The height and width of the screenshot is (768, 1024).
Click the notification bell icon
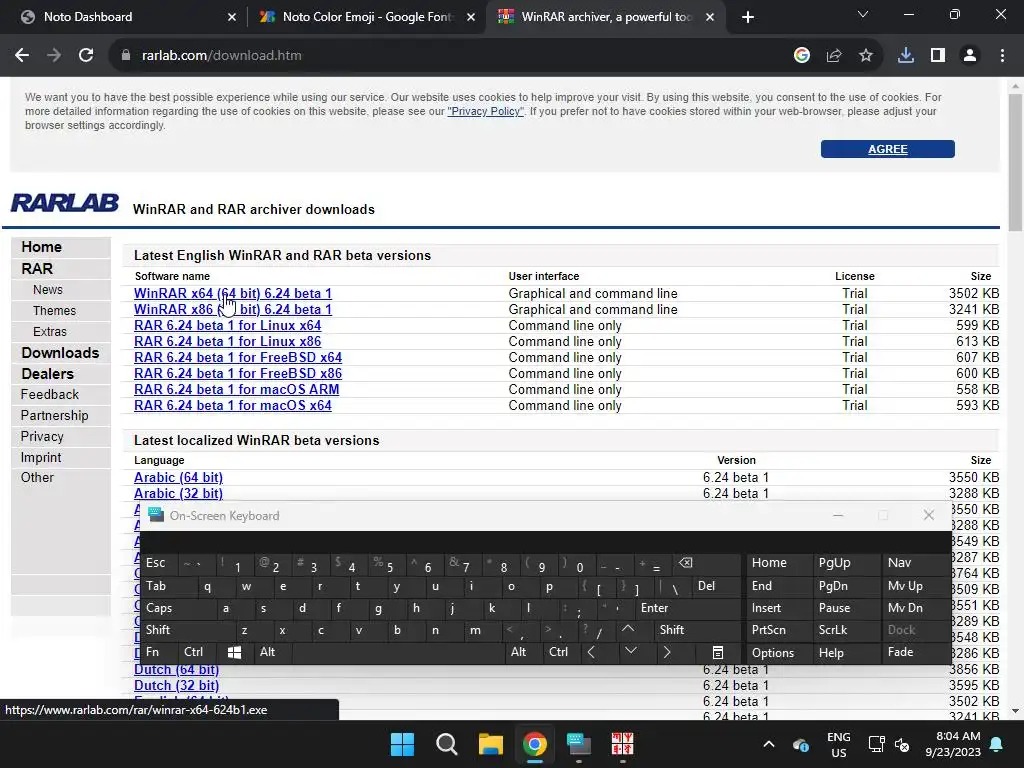[997, 744]
